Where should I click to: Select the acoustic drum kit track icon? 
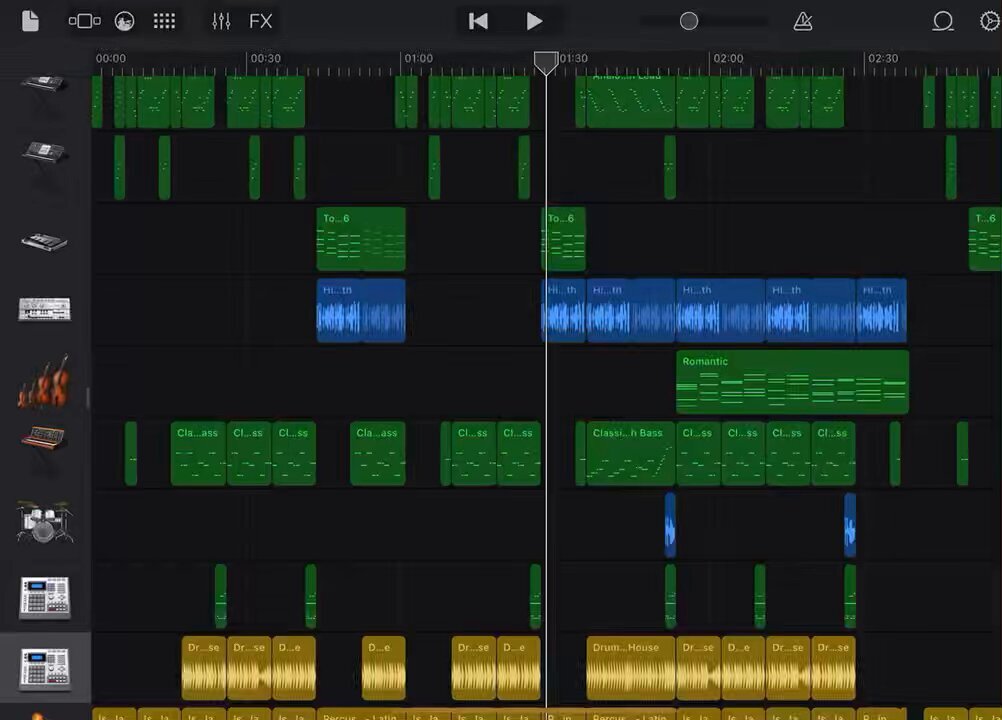(x=44, y=523)
